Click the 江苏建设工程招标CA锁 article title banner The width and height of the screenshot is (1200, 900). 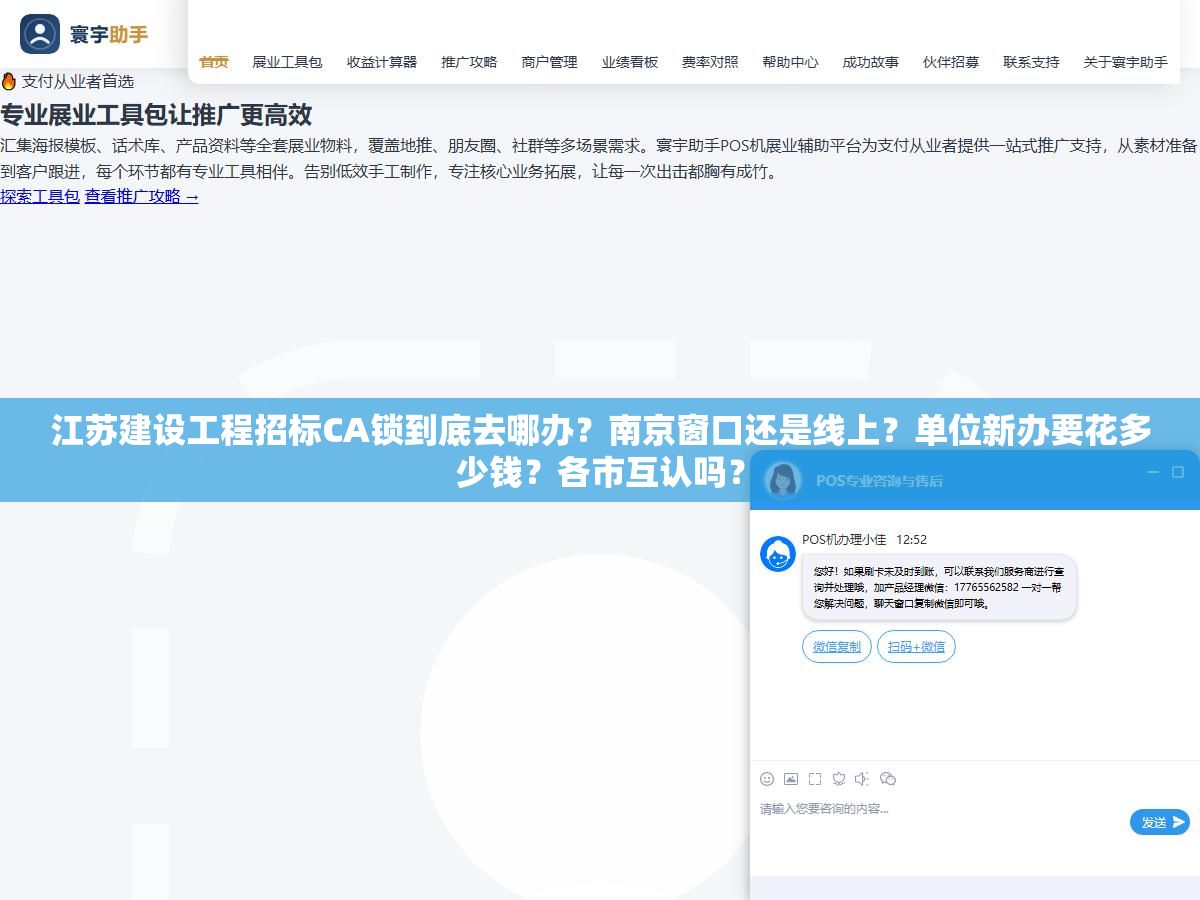[x=600, y=450]
